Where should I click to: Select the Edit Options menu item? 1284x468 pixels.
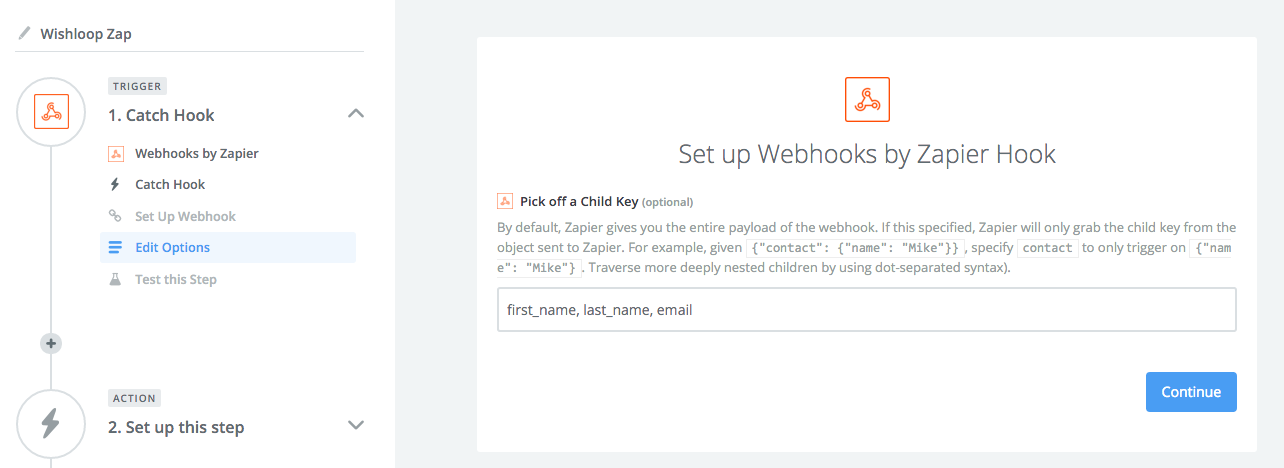point(172,247)
